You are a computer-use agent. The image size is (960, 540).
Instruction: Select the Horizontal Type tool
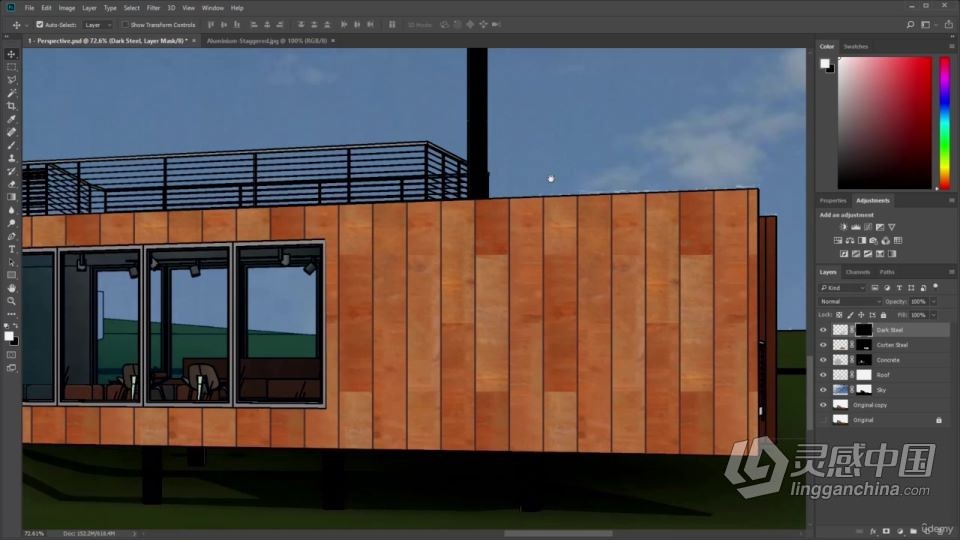(11, 249)
